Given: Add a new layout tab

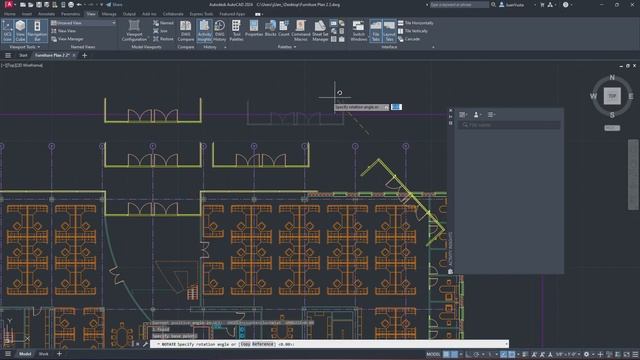Looking at the screenshot, I should (59, 354).
